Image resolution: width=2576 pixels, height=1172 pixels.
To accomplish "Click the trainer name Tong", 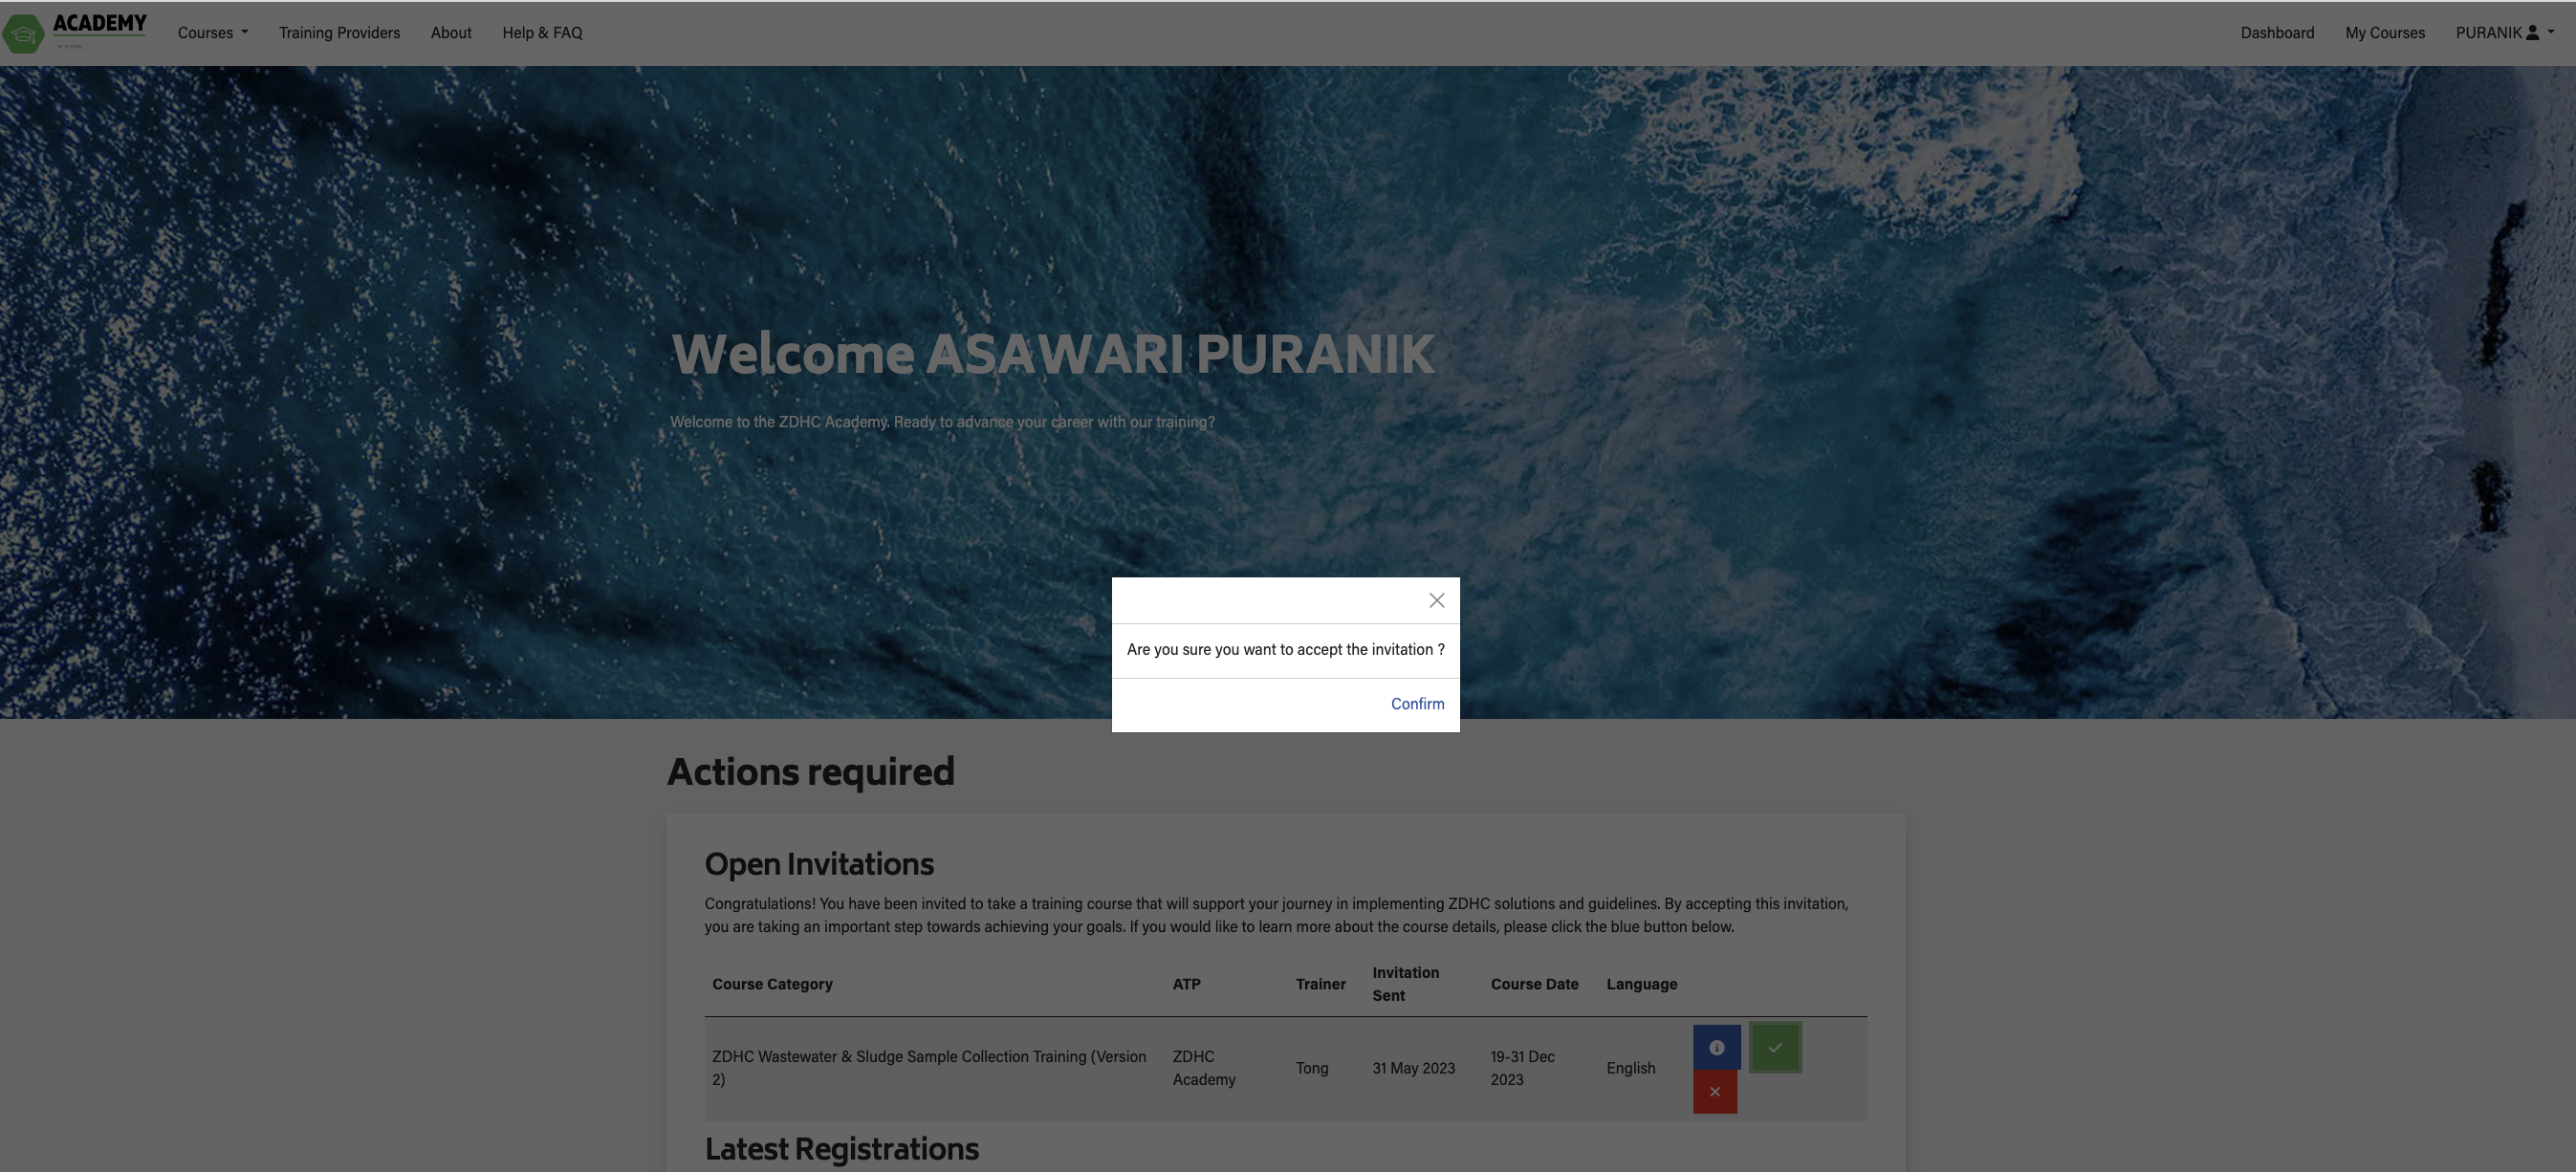I will (1311, 1068).
